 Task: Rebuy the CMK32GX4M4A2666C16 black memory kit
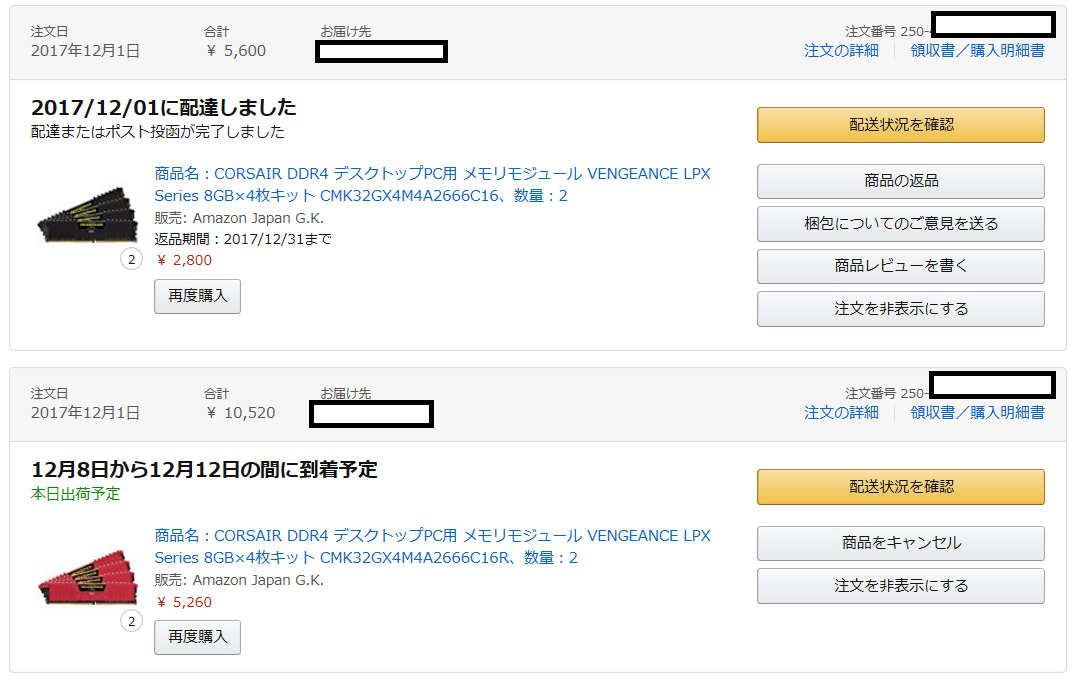(197, 296)
